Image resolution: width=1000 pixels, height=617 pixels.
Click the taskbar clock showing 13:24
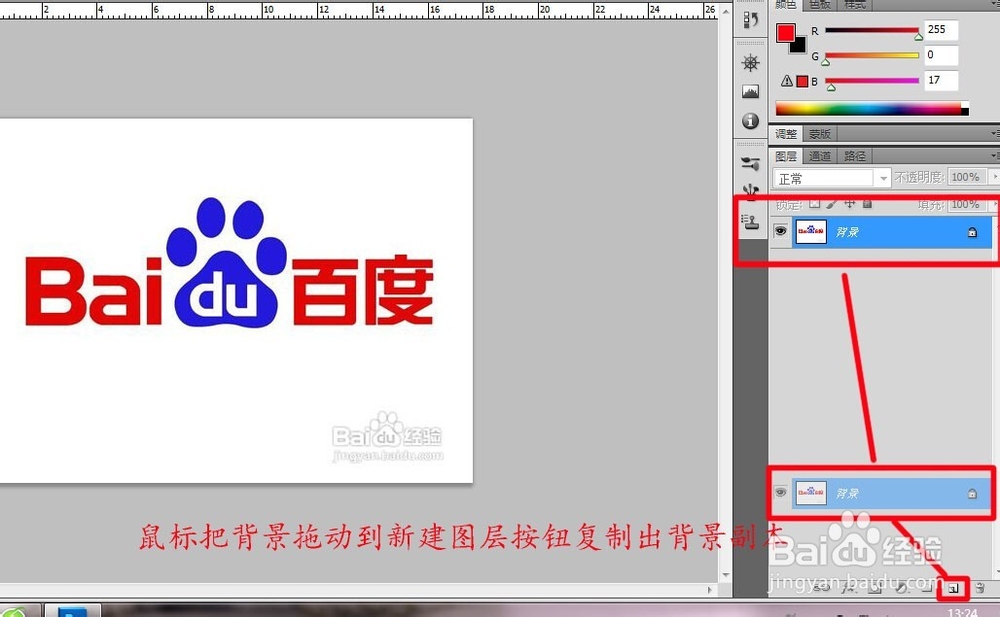pyautogui.click(x=962, y=612)
